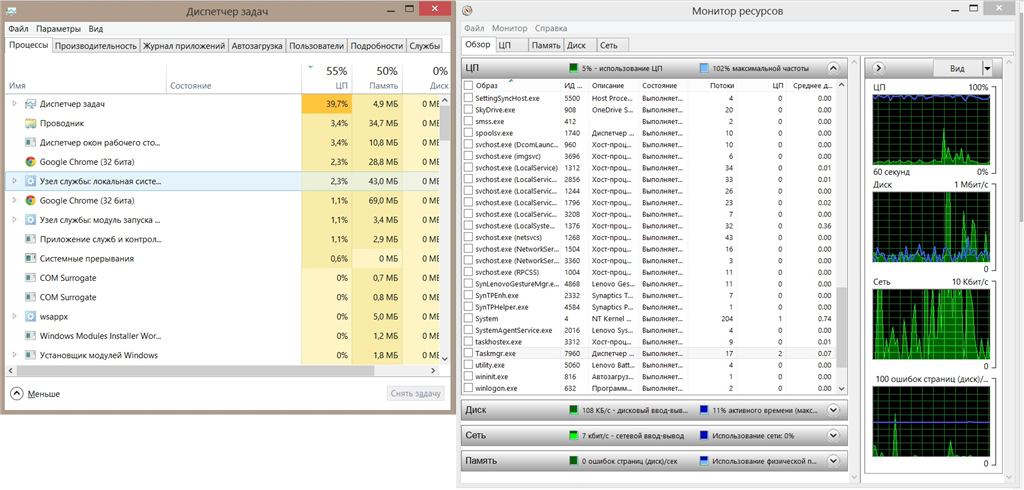The height and width of the screenshot is (490, 1024).
Task: Expand the Память section chevron
Action: point(833,461)
